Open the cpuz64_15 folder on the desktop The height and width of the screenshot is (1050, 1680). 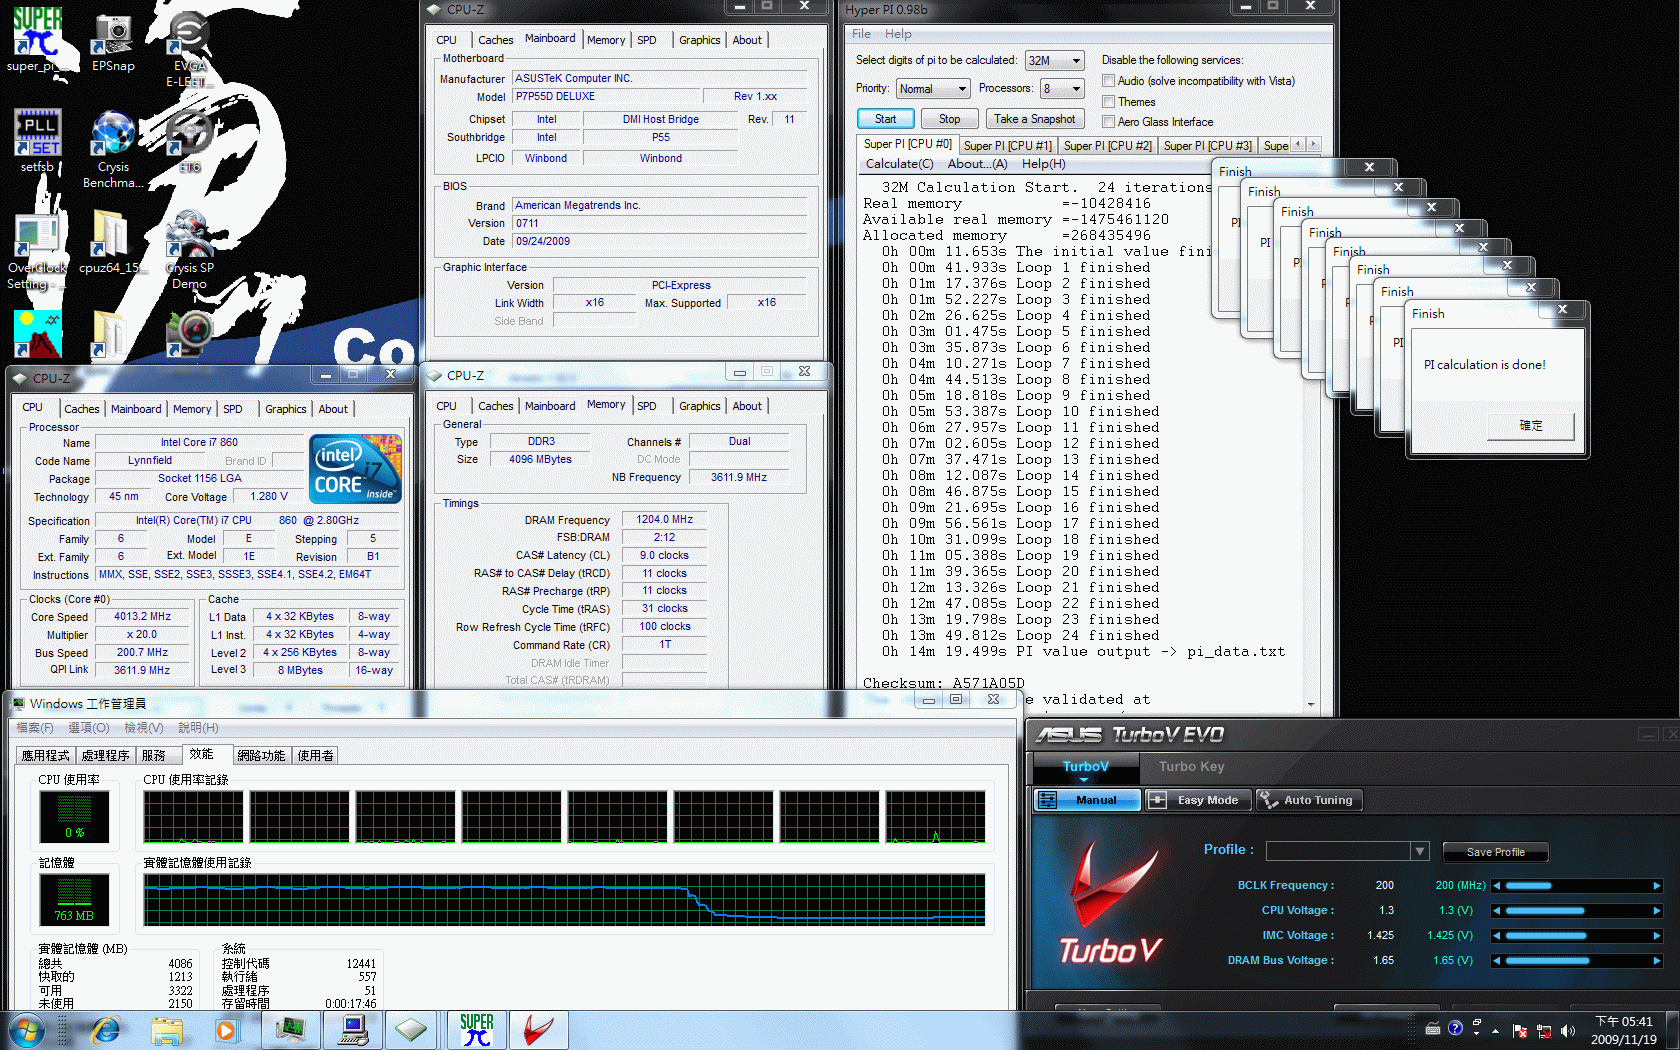tap(110, 242)
